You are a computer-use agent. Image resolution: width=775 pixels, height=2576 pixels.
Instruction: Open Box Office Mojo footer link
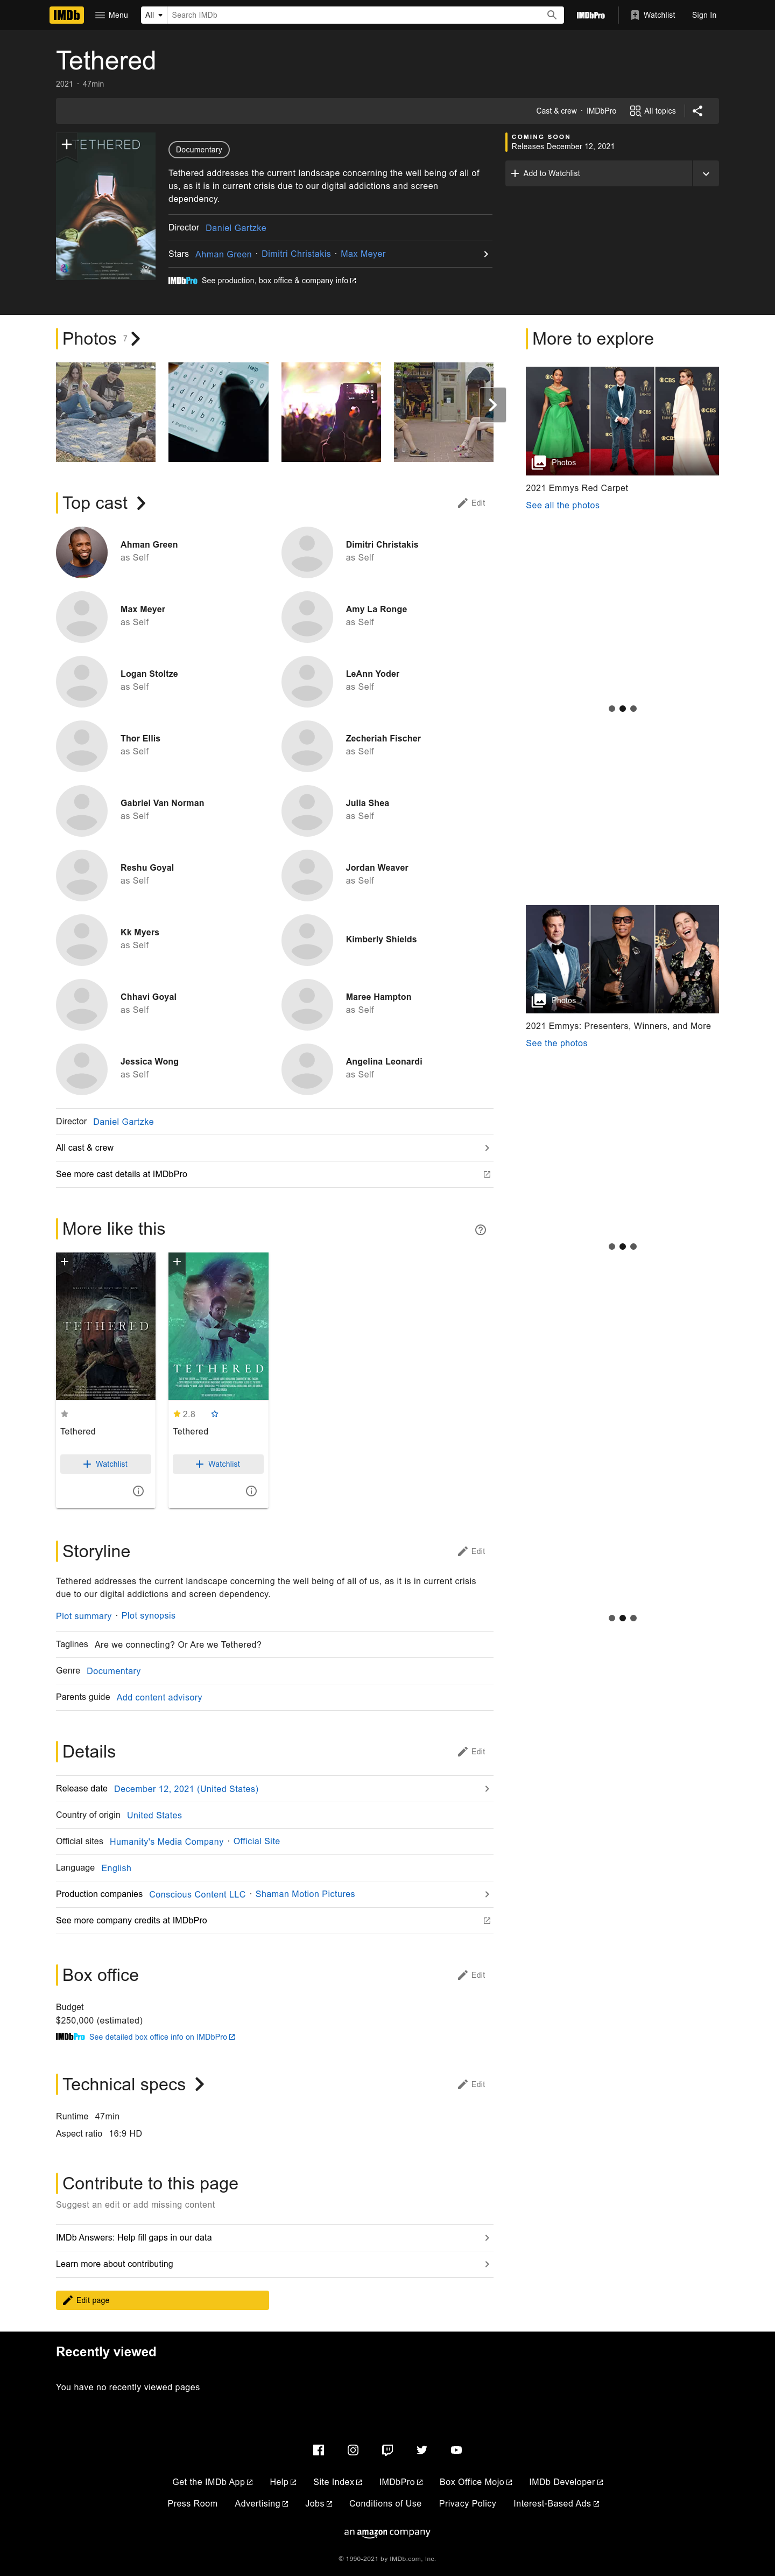[x=476, y=2482]
